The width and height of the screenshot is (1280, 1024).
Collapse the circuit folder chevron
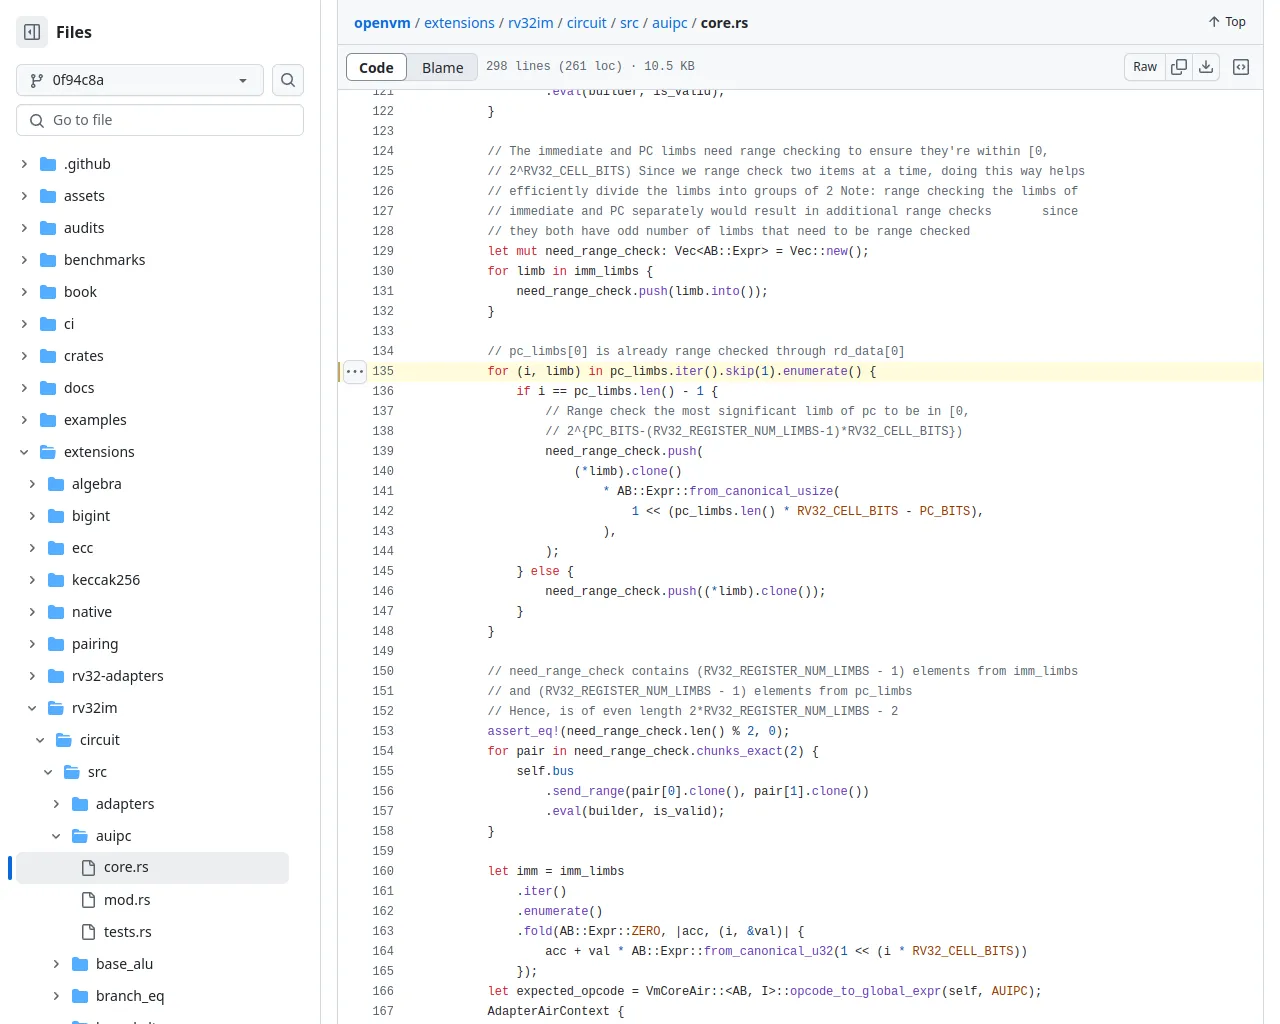[40, 740]
